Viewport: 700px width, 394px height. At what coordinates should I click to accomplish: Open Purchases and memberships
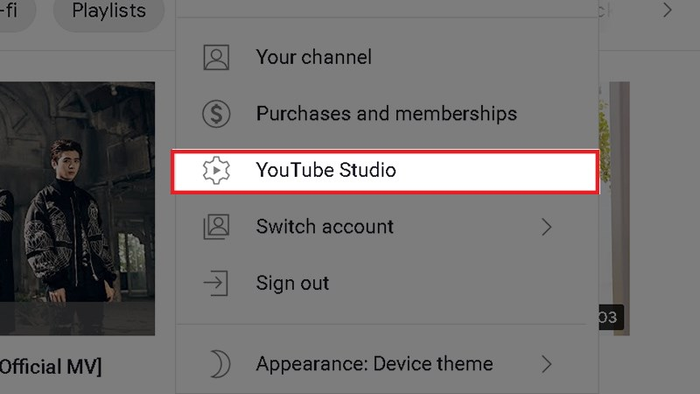(387, 114)
